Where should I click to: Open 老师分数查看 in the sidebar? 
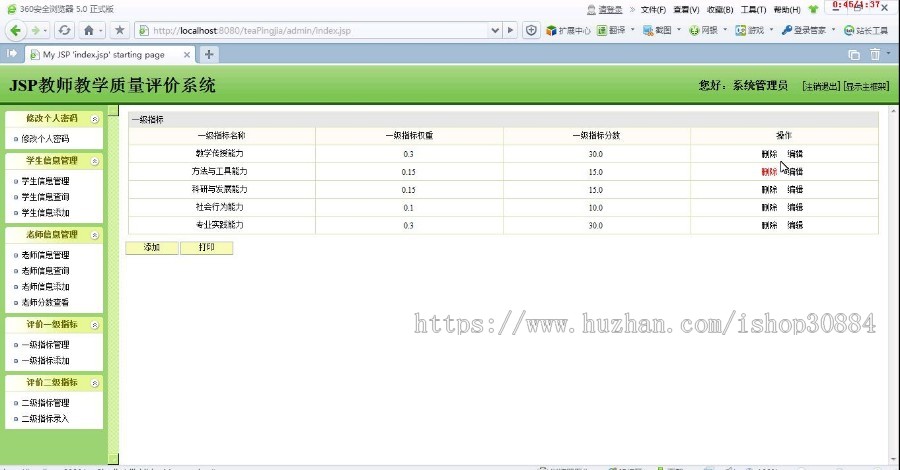click(x=45, y=302)
